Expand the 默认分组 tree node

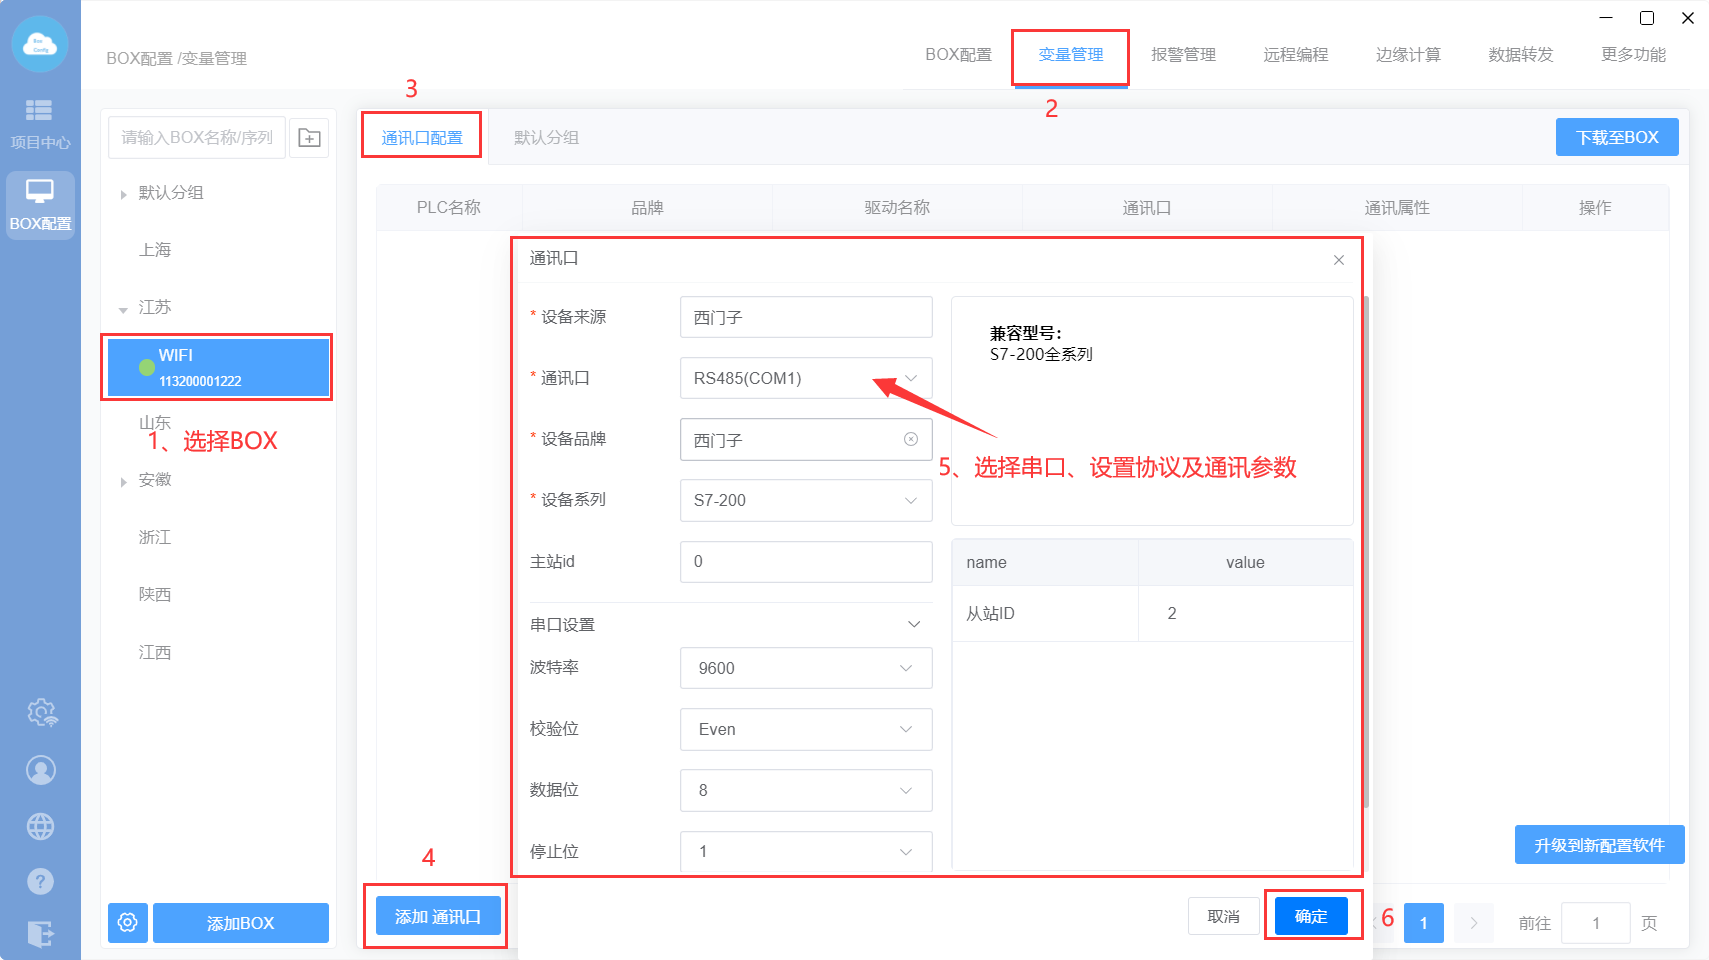coord(124,194)
